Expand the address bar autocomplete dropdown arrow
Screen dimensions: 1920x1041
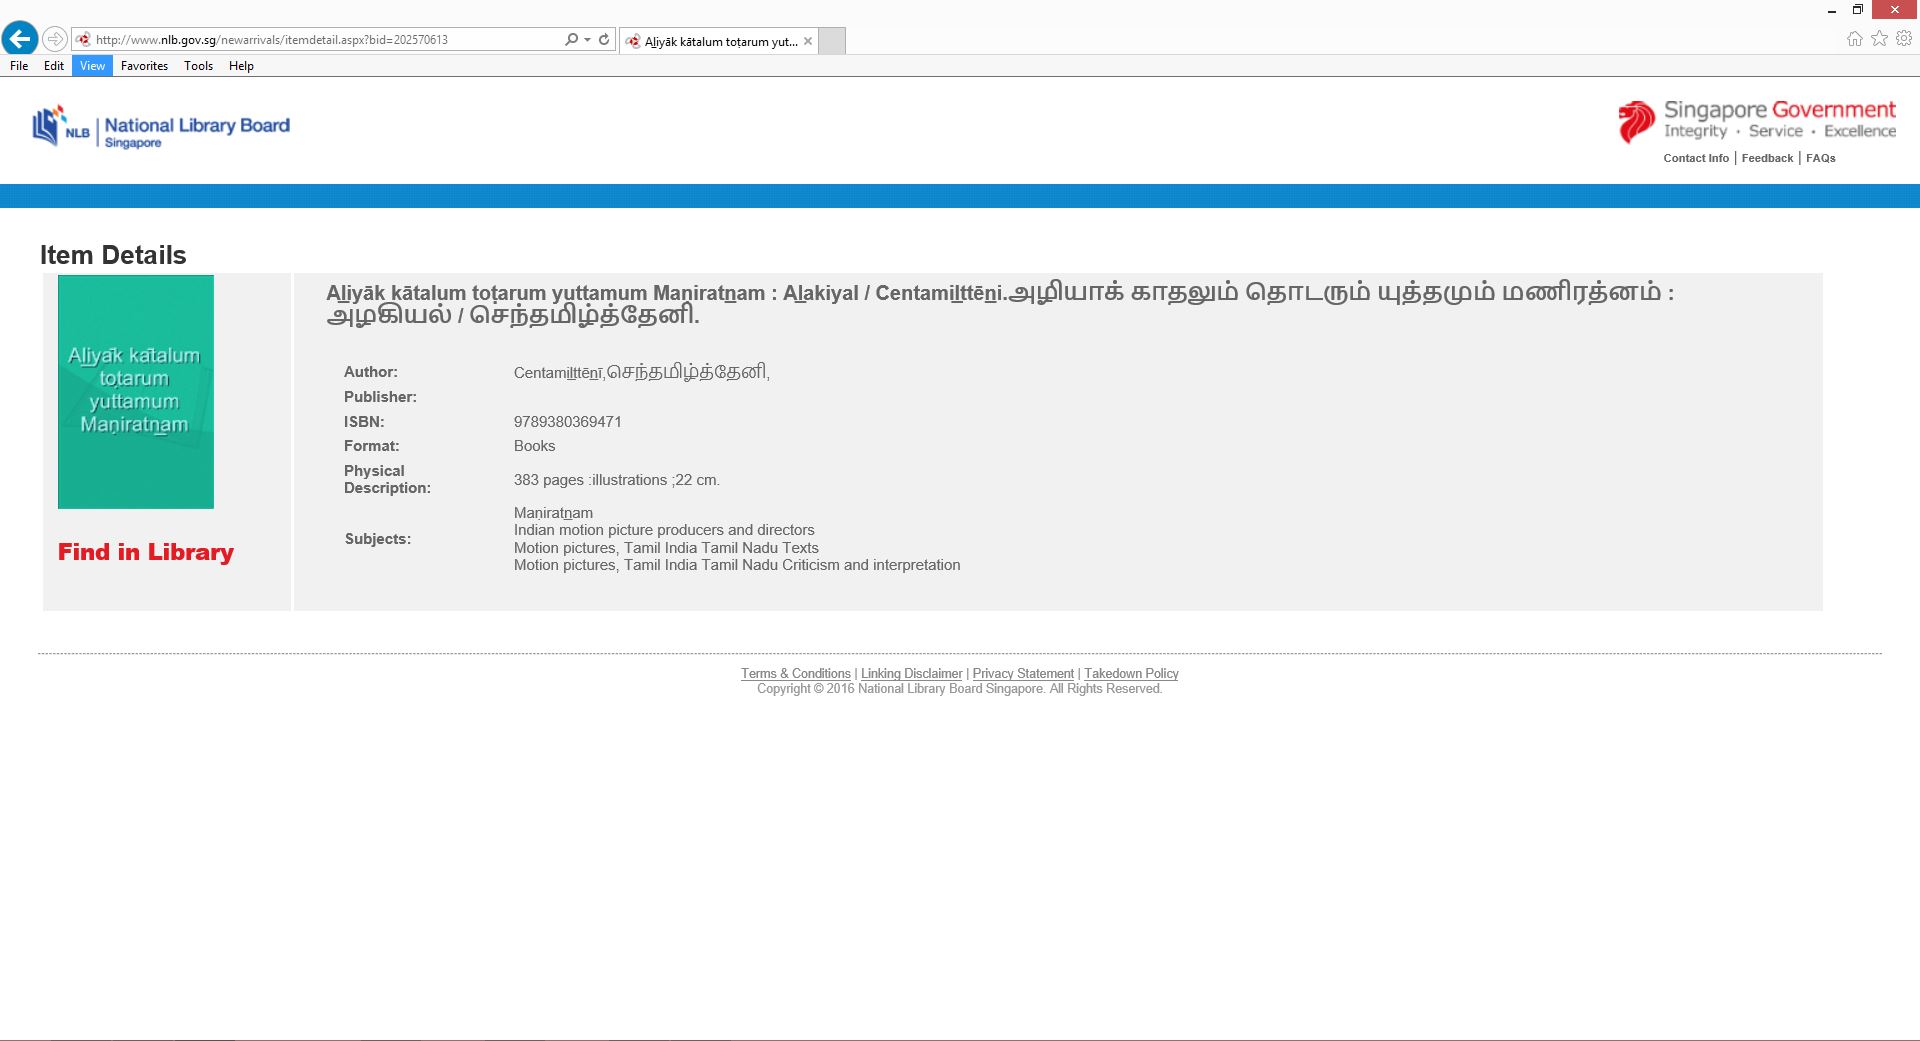tap(587, 40)
